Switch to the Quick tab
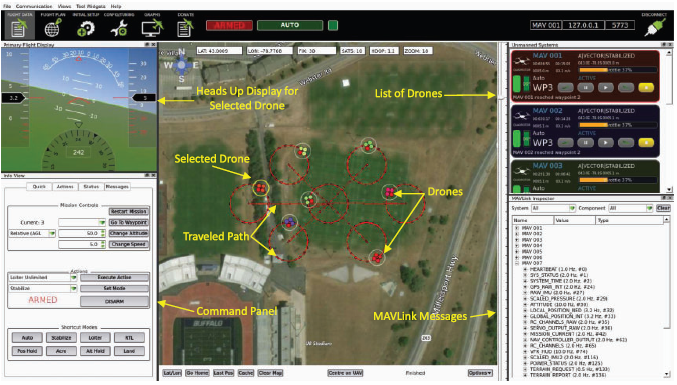The height and width of the screenshot is (385, 677). [39, 187]
